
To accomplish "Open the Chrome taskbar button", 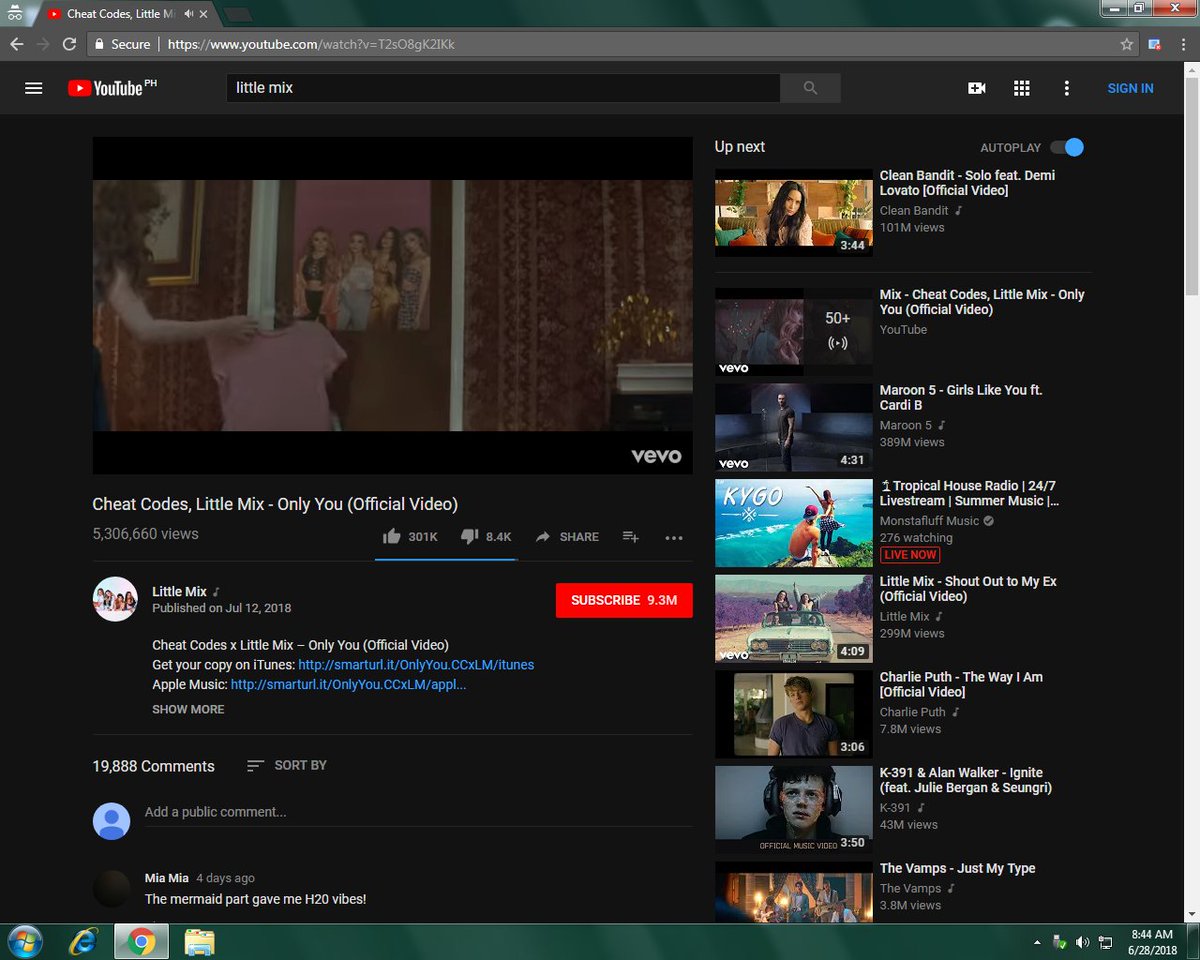I will tap(141, 942).
